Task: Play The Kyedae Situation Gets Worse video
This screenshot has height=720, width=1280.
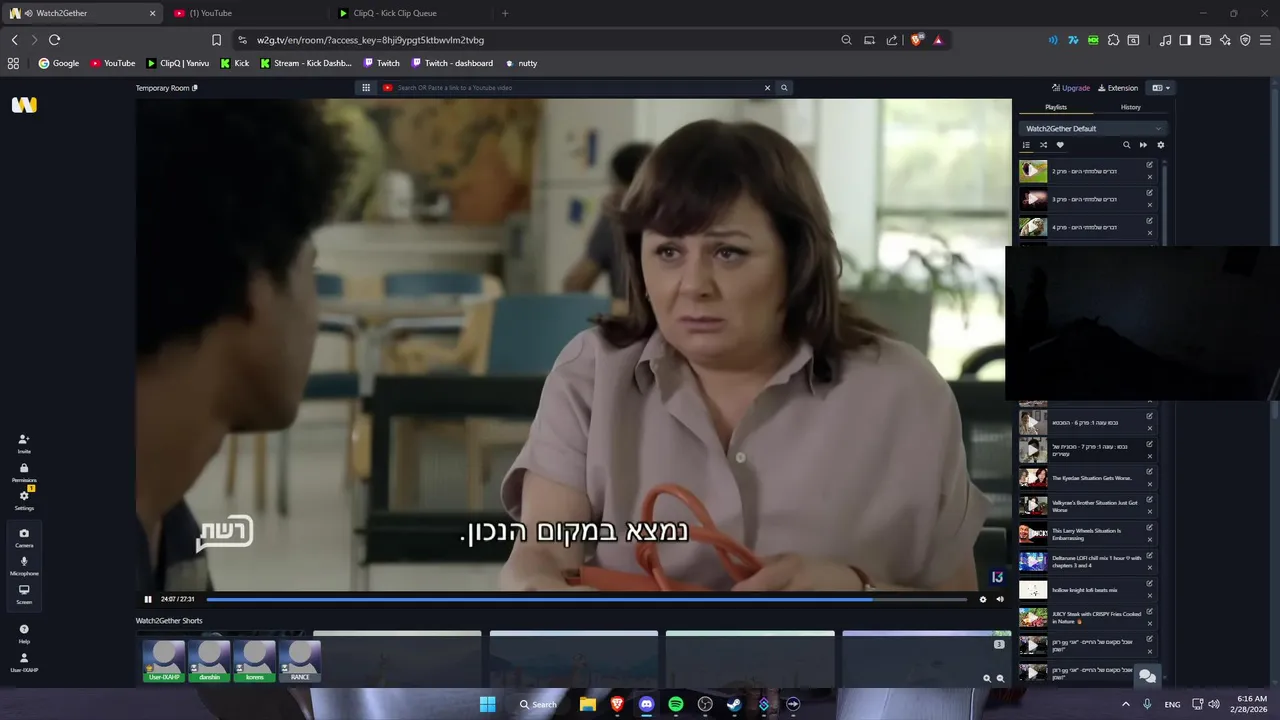Action: tap(1033, 478)
